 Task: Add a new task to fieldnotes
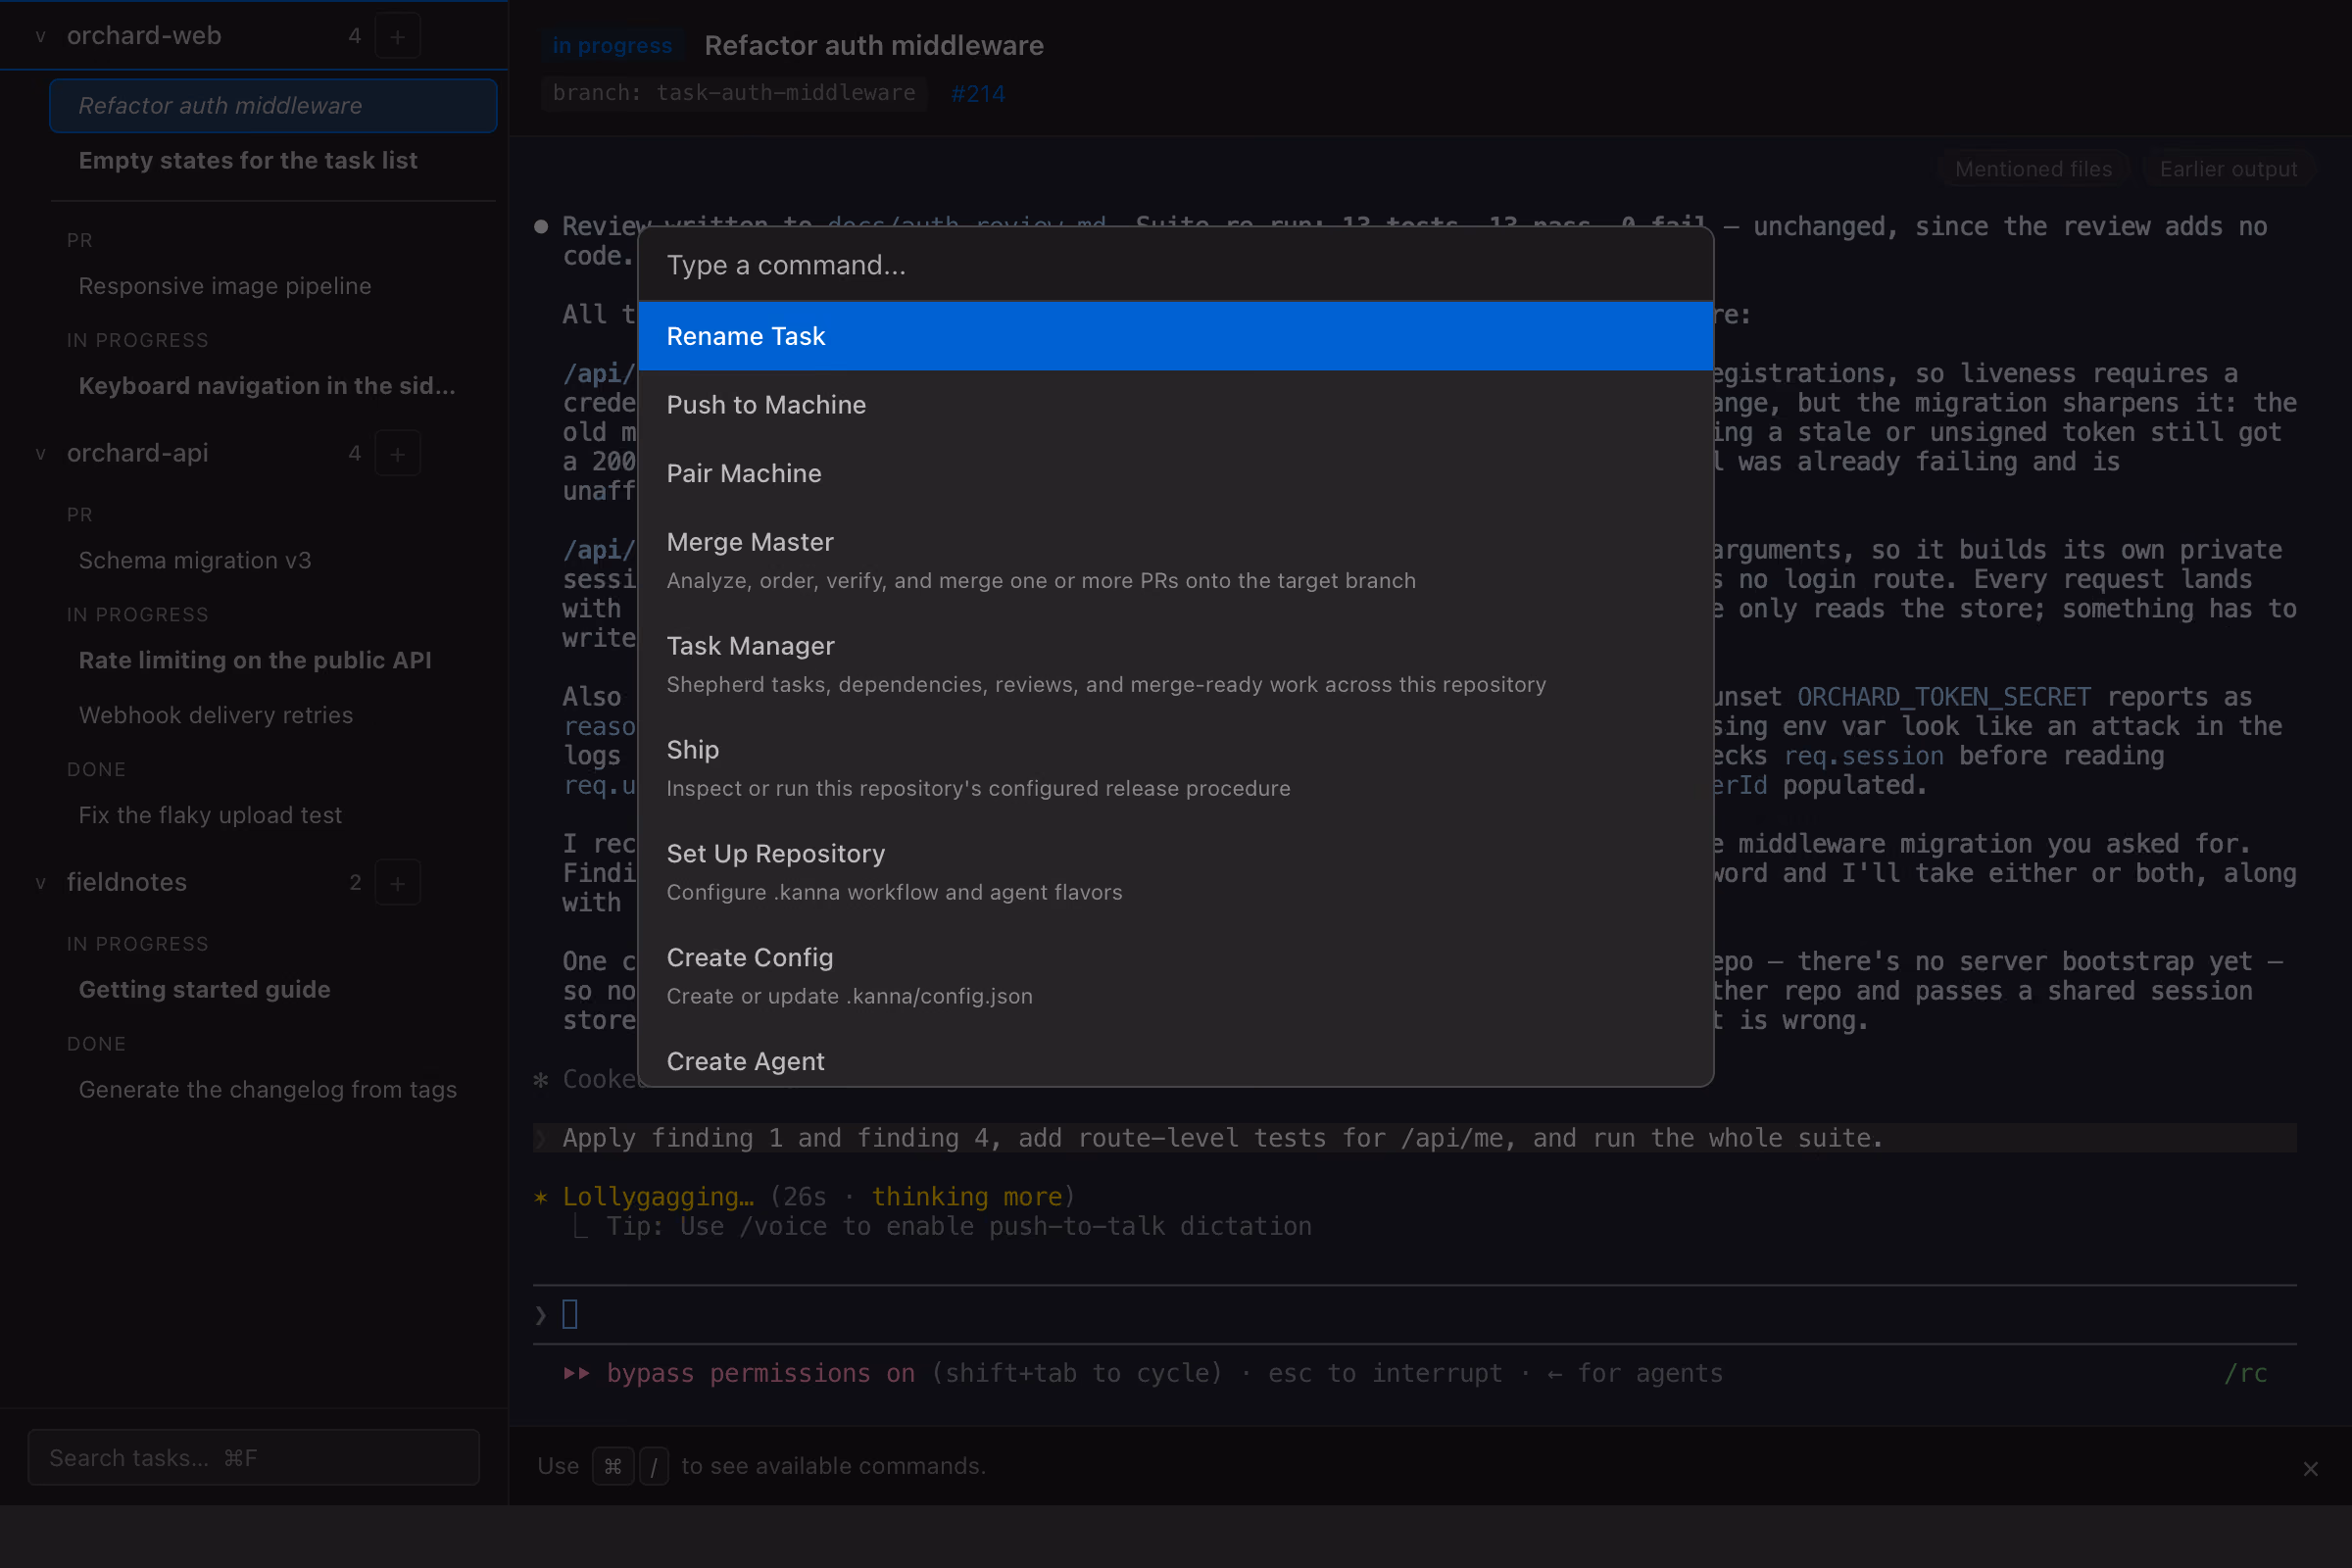[397, 883]
